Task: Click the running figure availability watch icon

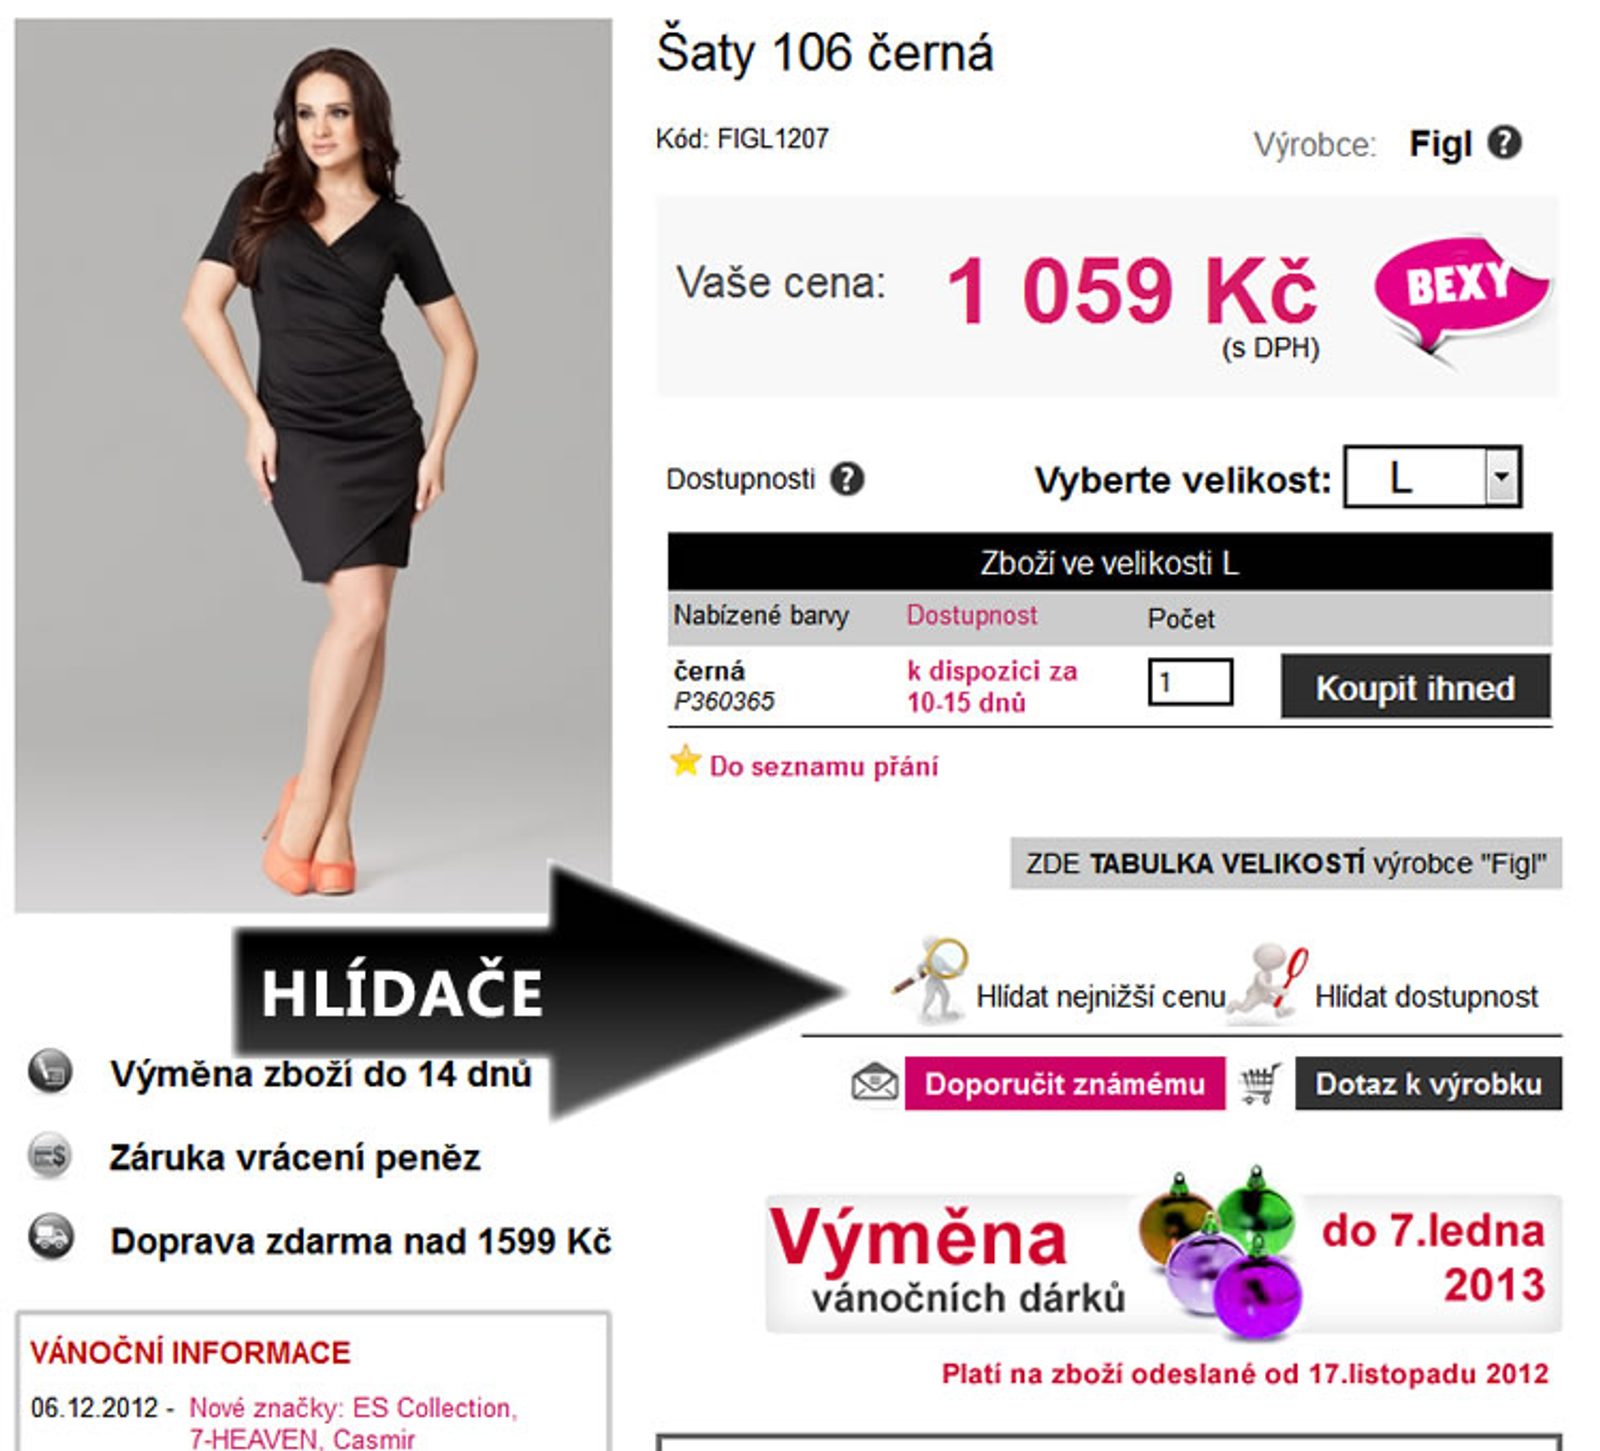Action: pyautogui.click(x=1268, y=982)
